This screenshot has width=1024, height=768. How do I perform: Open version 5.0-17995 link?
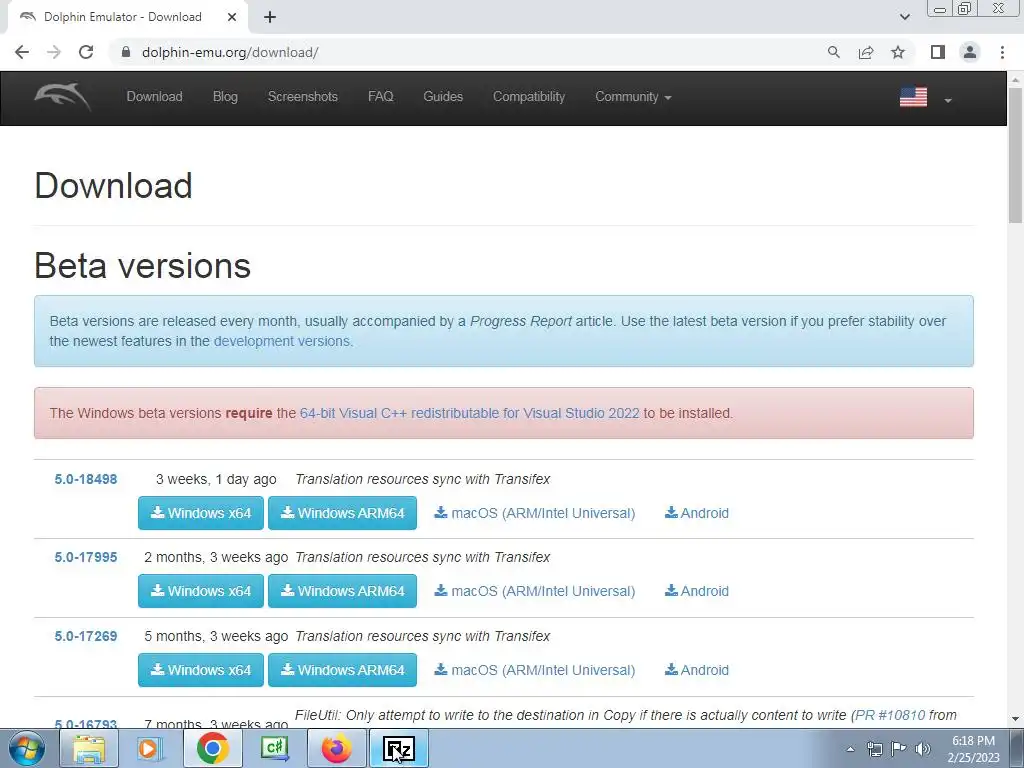coord(86,558)
